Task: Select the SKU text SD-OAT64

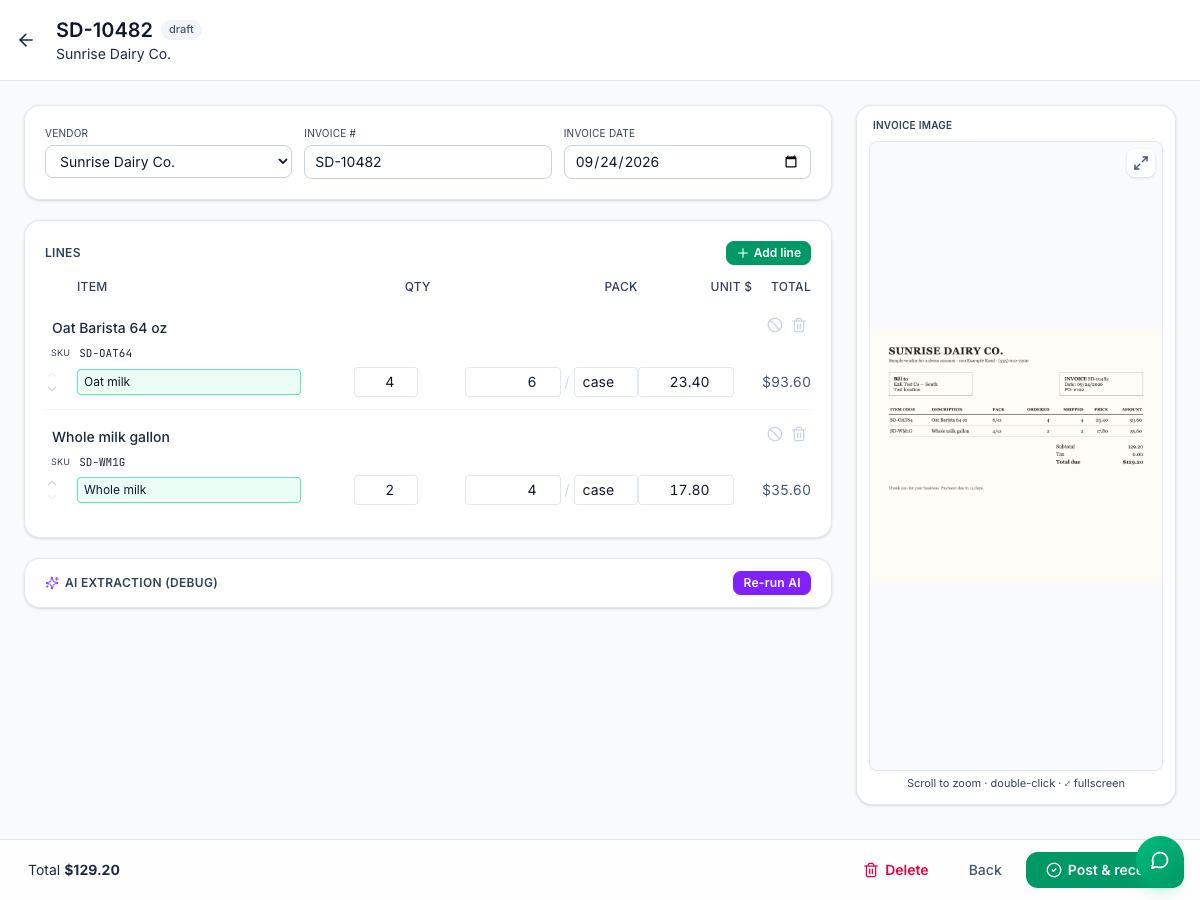Action: coord(106,353)
